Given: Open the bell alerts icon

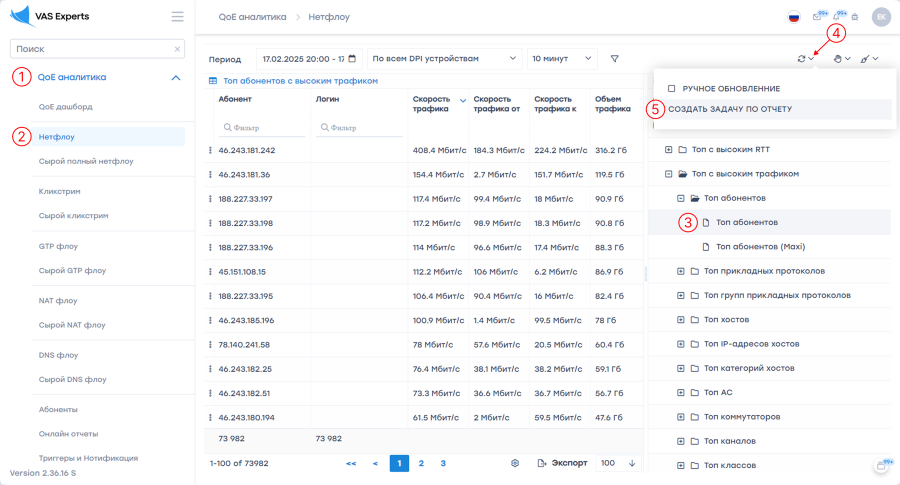Looking at the screenshot, I should tap(836, 17).
